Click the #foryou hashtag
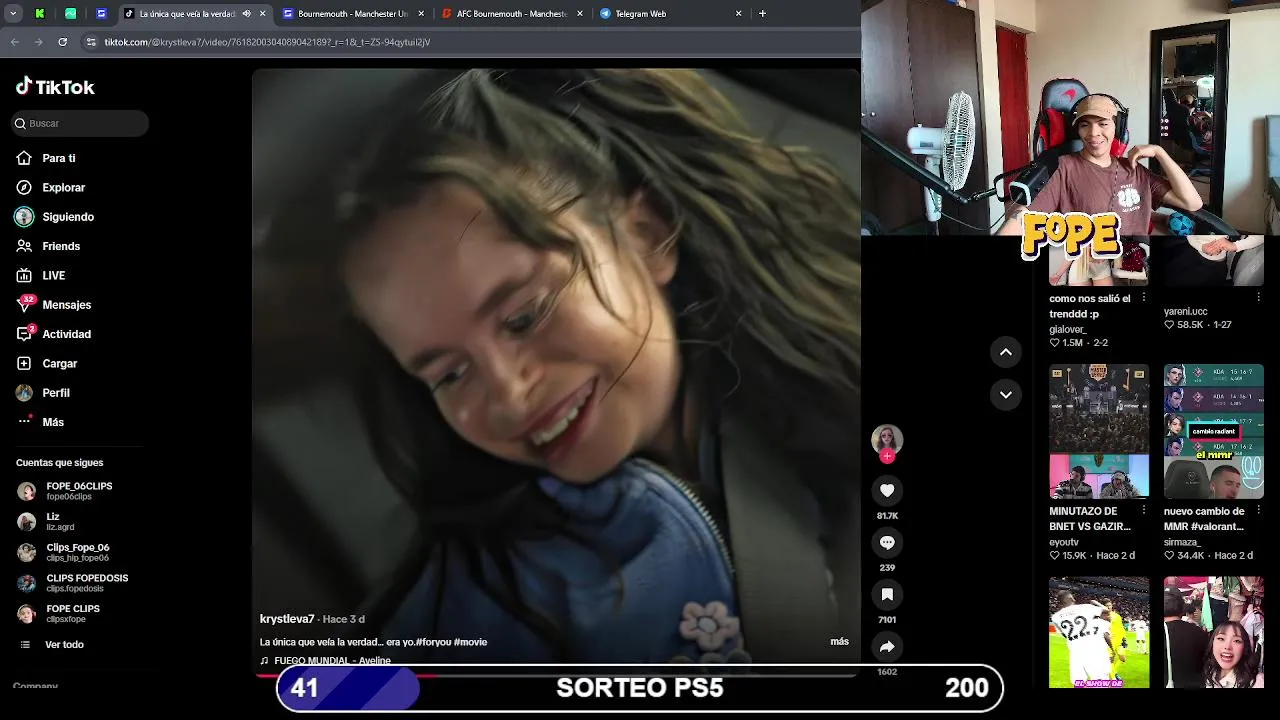Viewport: 1280px width, 720px height. pos(433,642)
